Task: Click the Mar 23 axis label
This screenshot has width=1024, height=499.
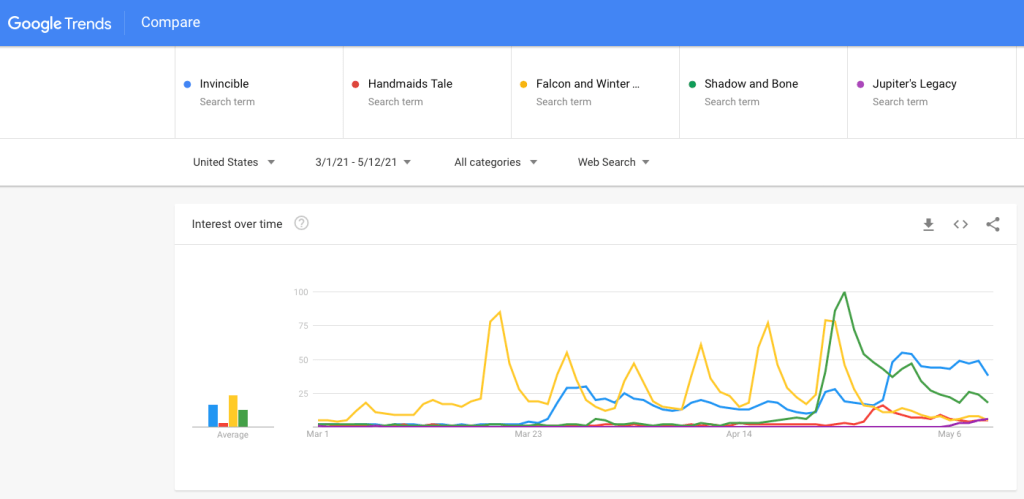Action: tap(528, 433)
